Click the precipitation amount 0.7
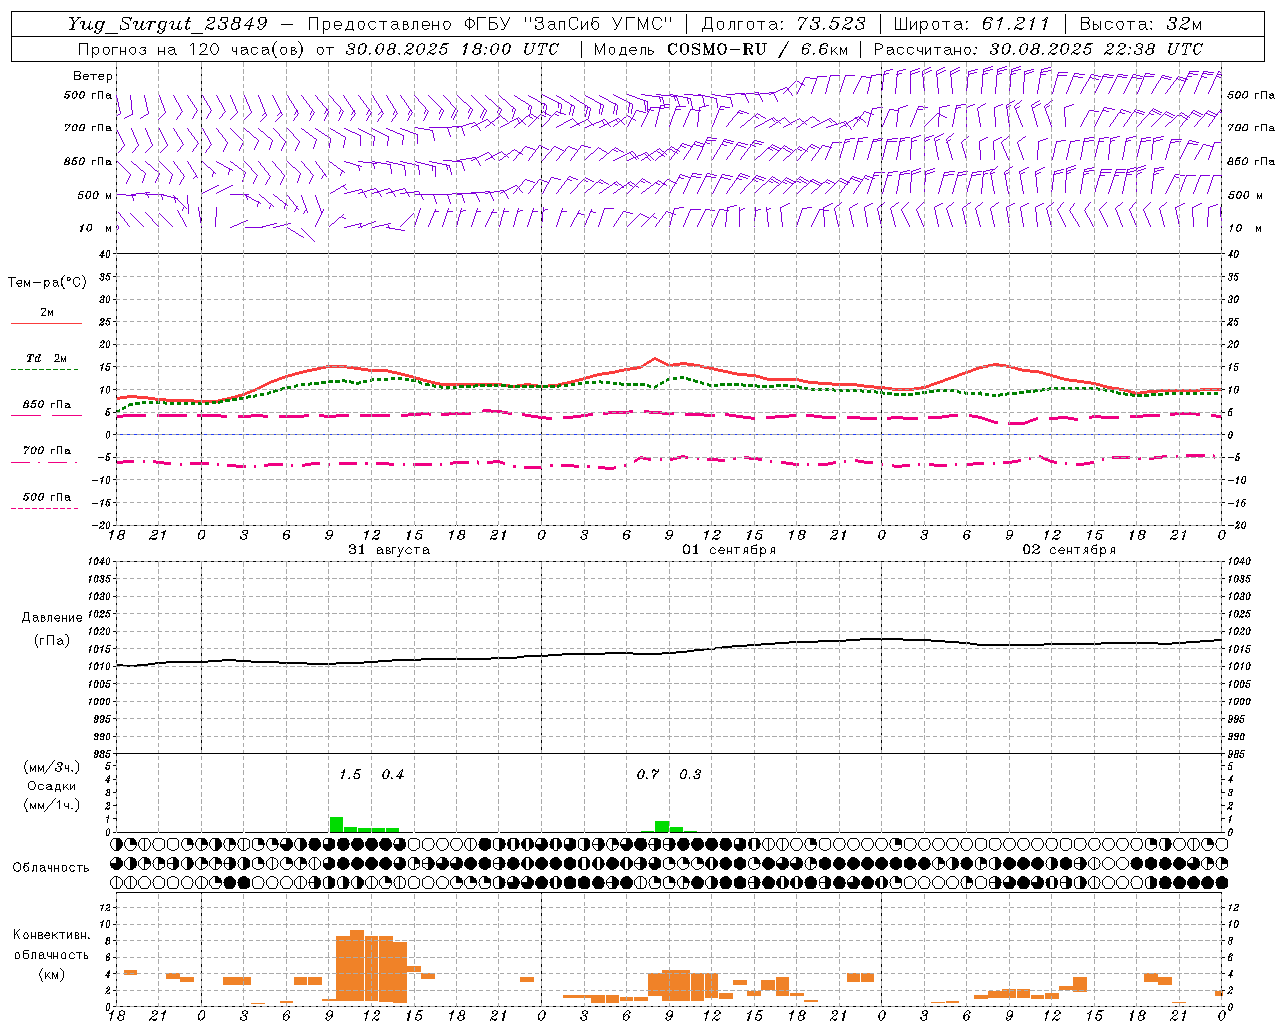Image resolution: width=1280 pixels, height=1024 pixels. tap(648, 774)
